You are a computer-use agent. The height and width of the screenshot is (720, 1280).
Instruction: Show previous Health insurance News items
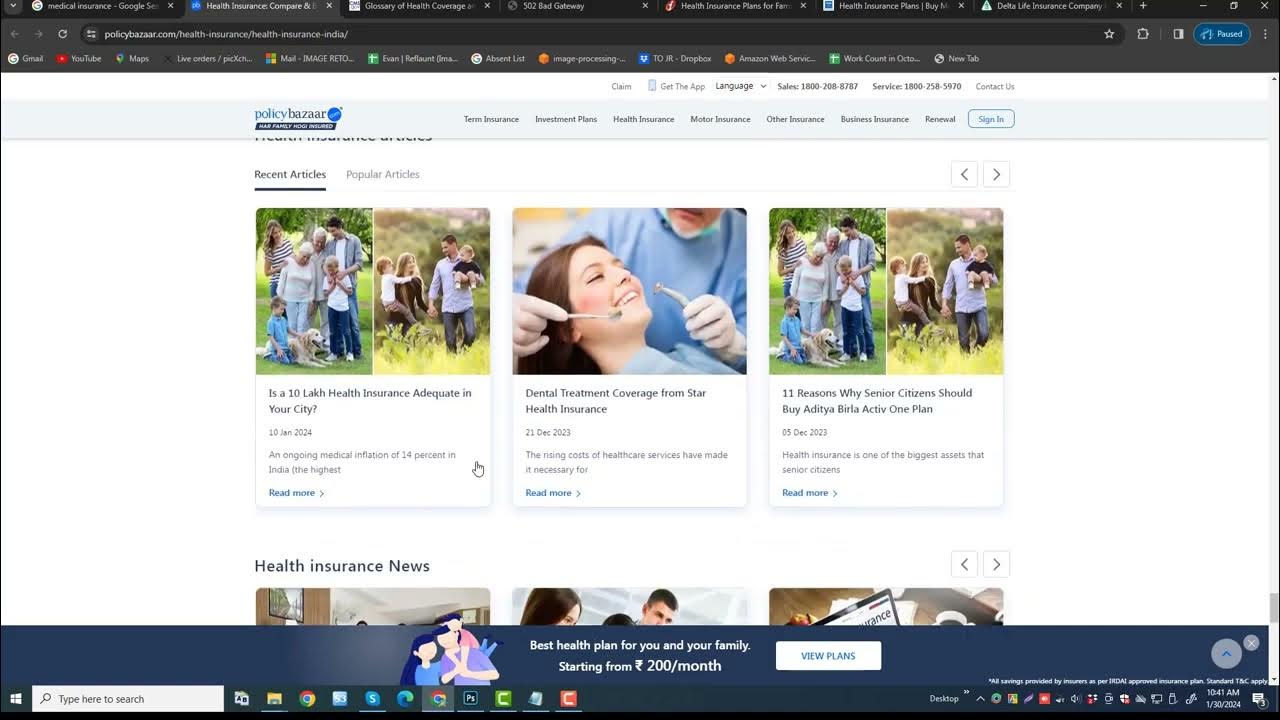tap(964, 565)
